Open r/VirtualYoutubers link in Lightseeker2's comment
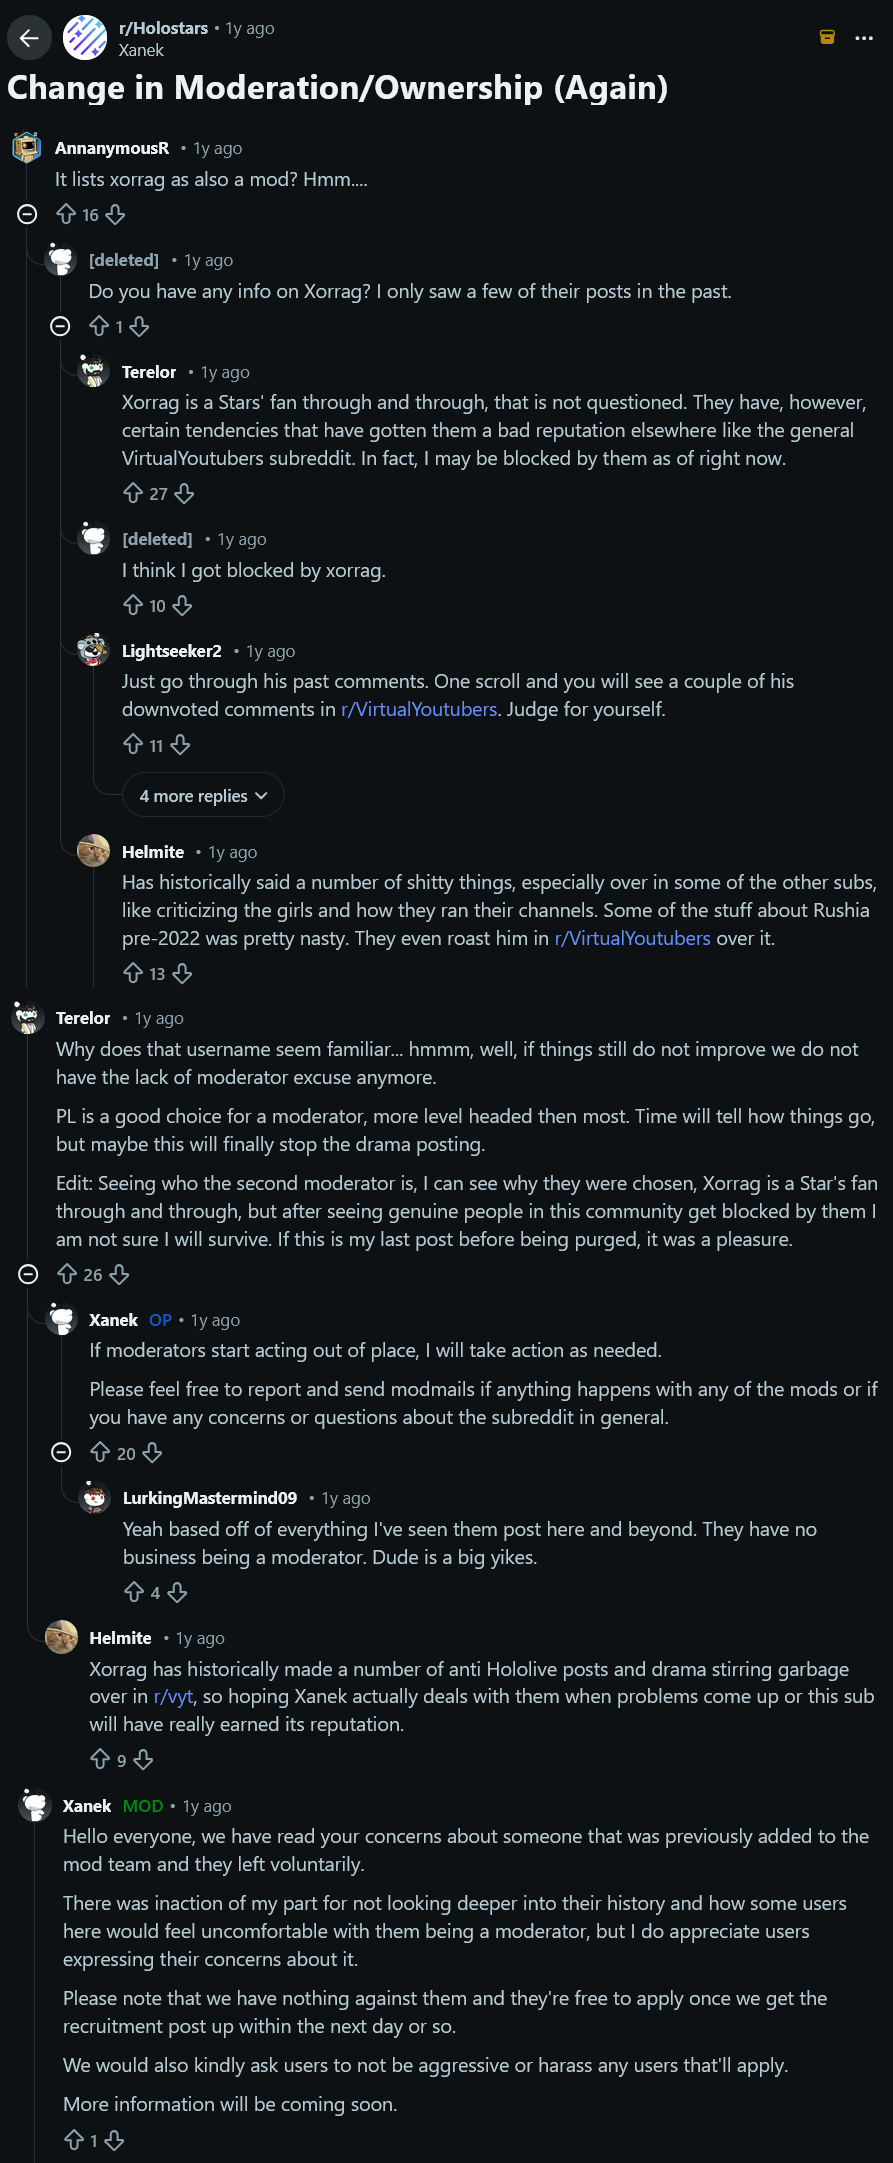The image size is (893, 2163). coord(419,709)
